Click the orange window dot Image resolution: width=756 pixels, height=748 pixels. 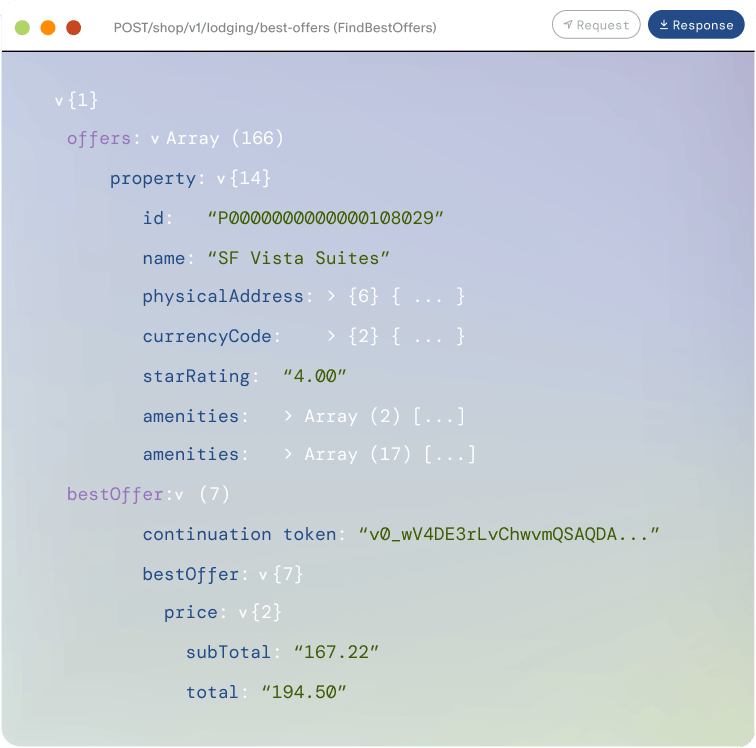tap(48, 27)
